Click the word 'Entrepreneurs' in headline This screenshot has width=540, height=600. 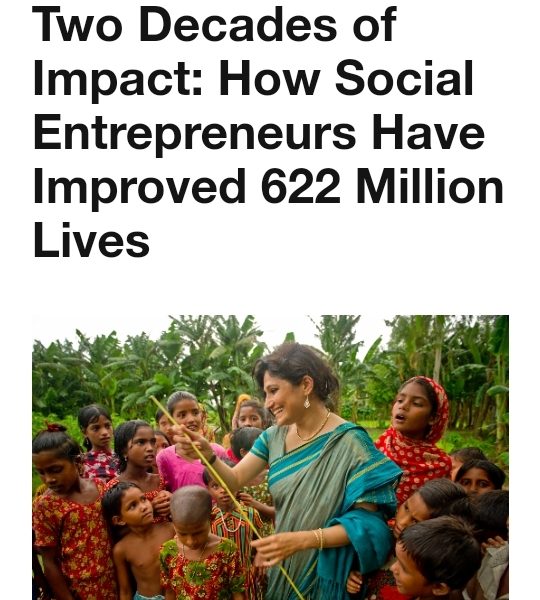pos(194,134)
